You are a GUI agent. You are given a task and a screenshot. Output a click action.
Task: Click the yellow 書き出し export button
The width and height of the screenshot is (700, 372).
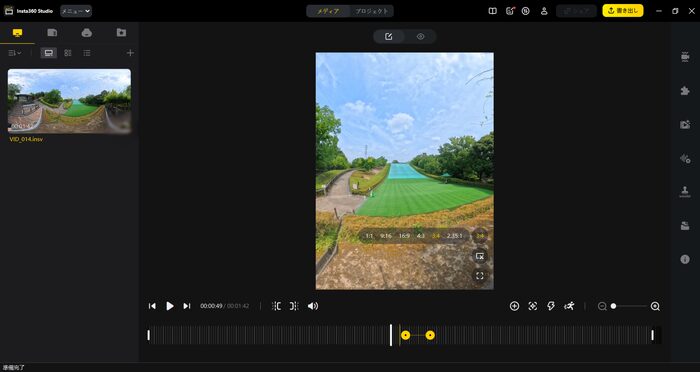coord(623,11)
